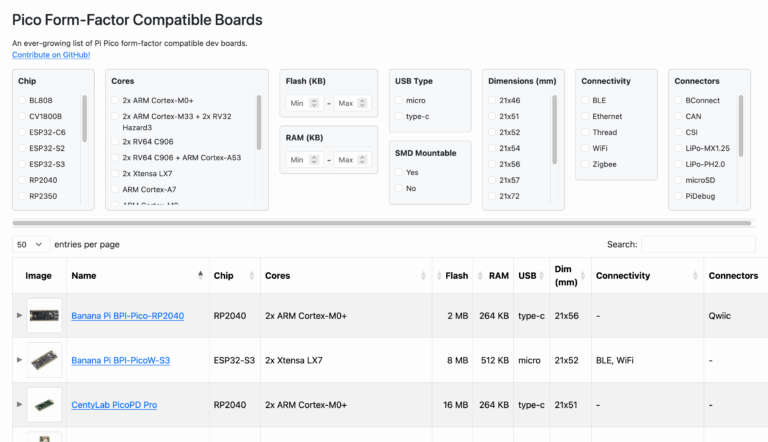Open CentyLab PicoPD Pro link
The image size is (768, 442).
[x=114, y=405]
